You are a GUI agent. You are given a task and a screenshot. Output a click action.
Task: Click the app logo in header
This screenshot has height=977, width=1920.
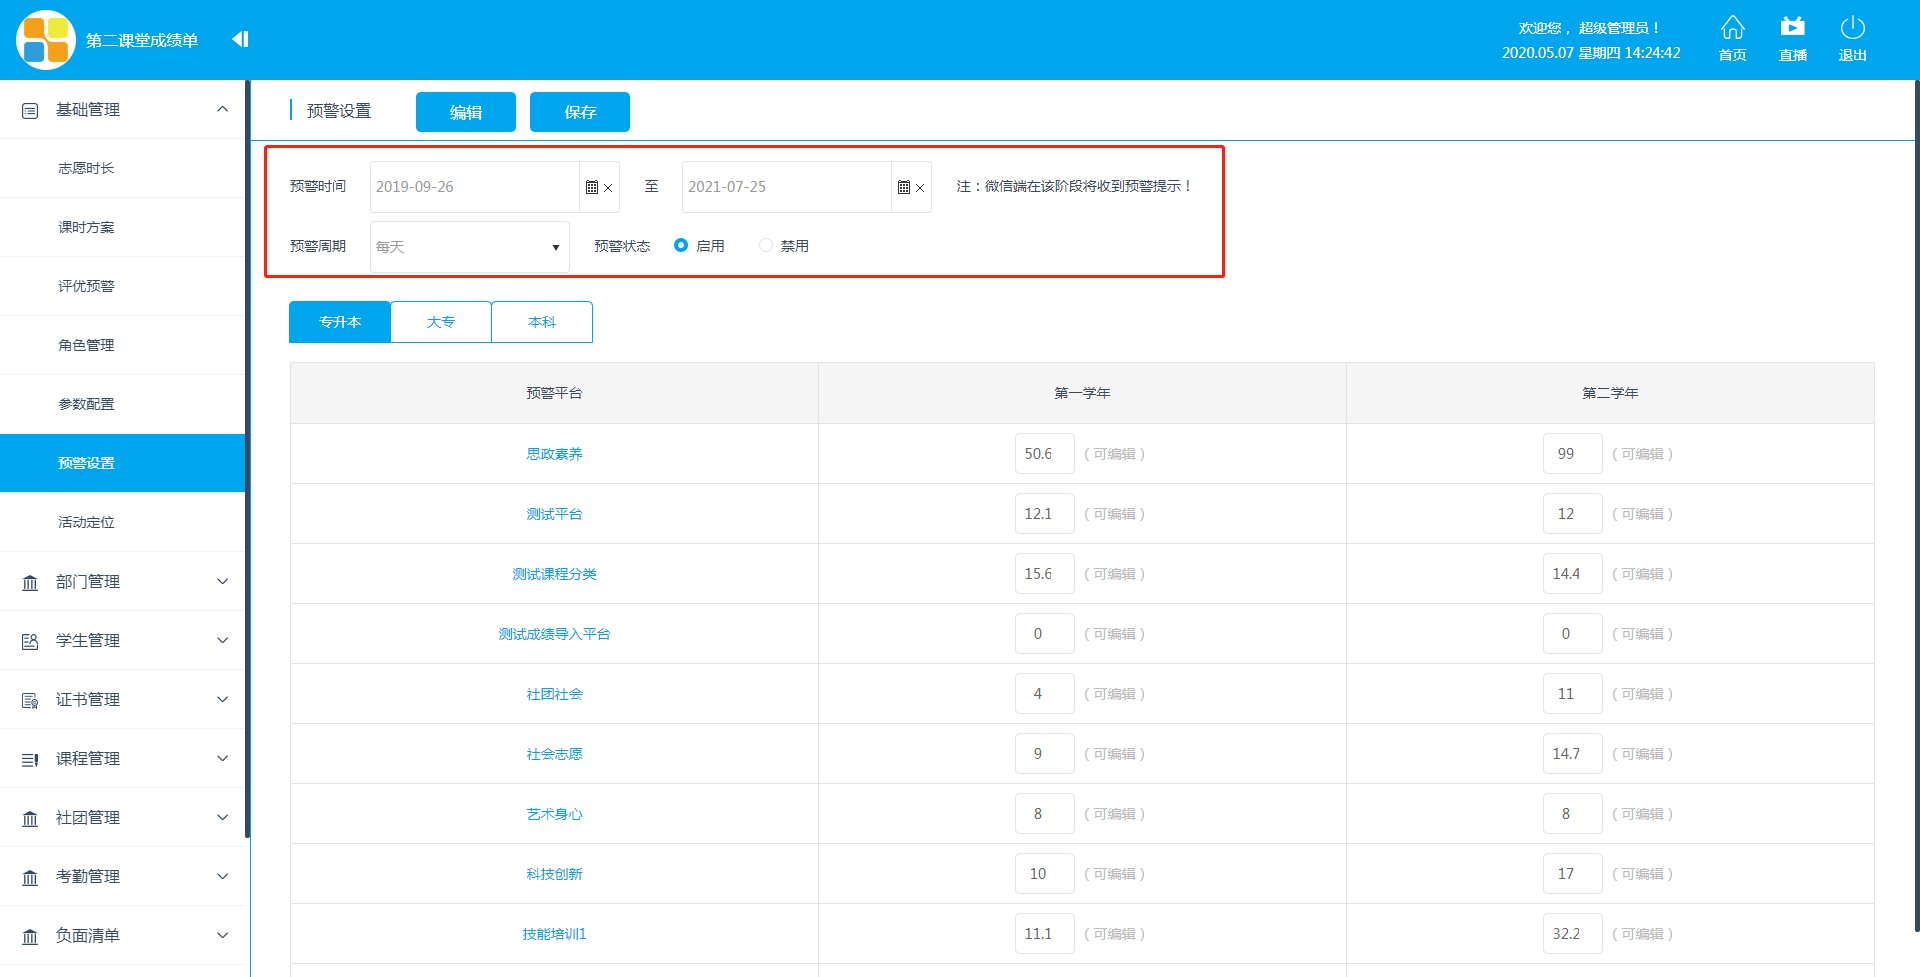point(46,40)
